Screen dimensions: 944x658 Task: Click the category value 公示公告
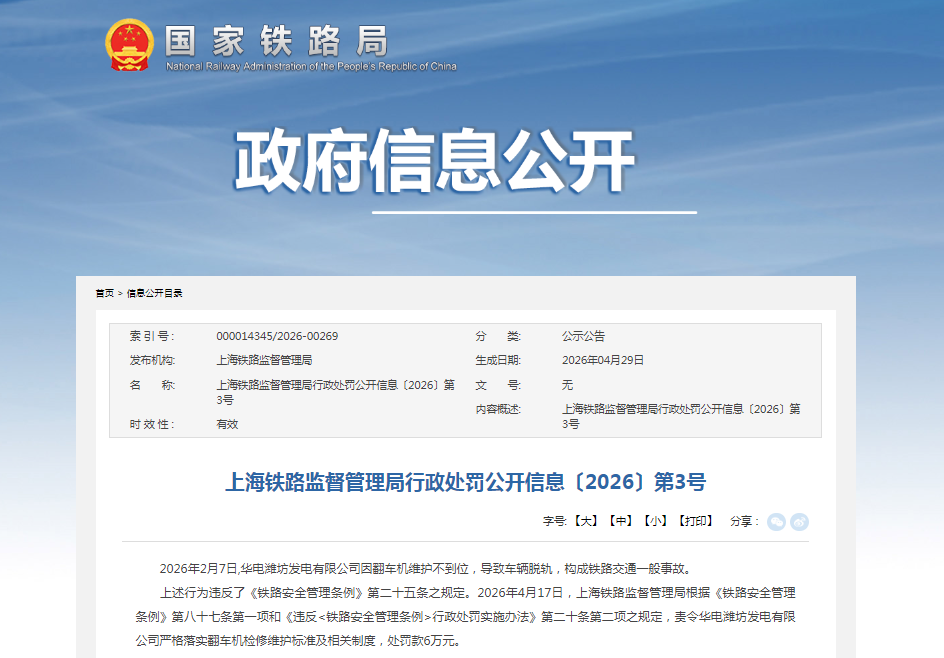click(583, 336)
